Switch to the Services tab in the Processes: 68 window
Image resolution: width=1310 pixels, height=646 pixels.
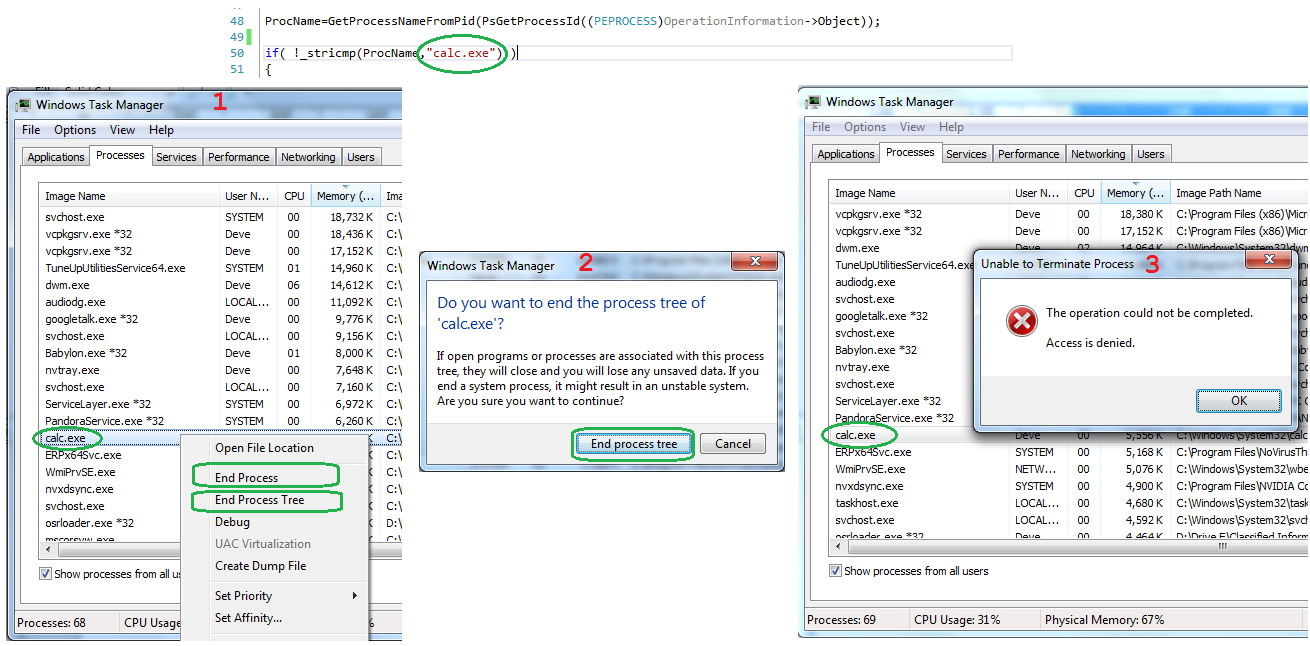pos(176,157)
